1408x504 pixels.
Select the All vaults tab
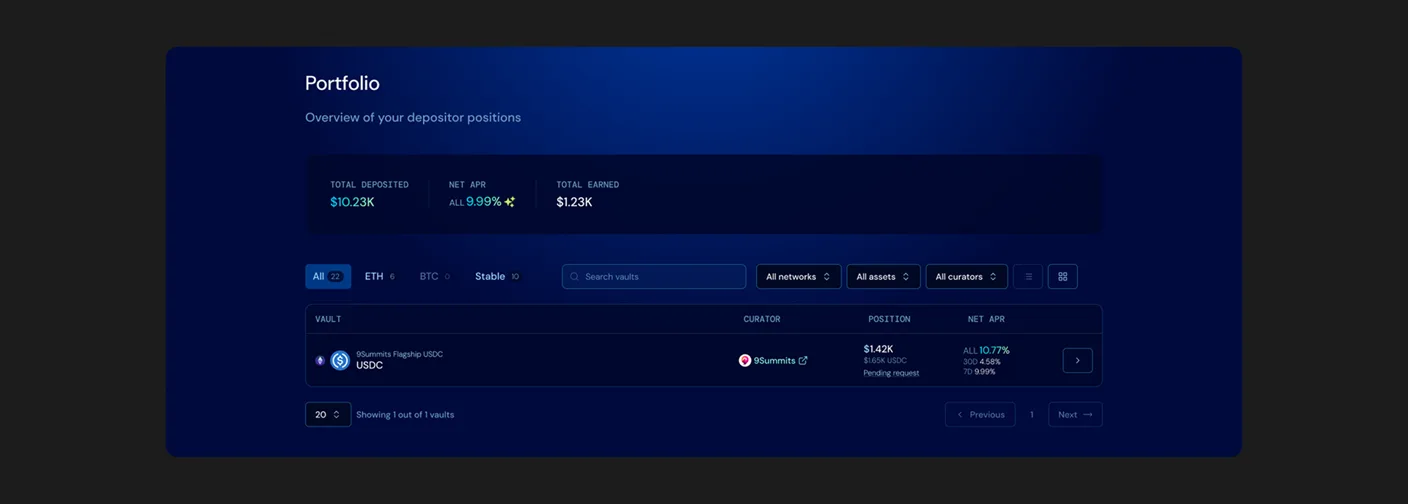[x=328, y=277]
